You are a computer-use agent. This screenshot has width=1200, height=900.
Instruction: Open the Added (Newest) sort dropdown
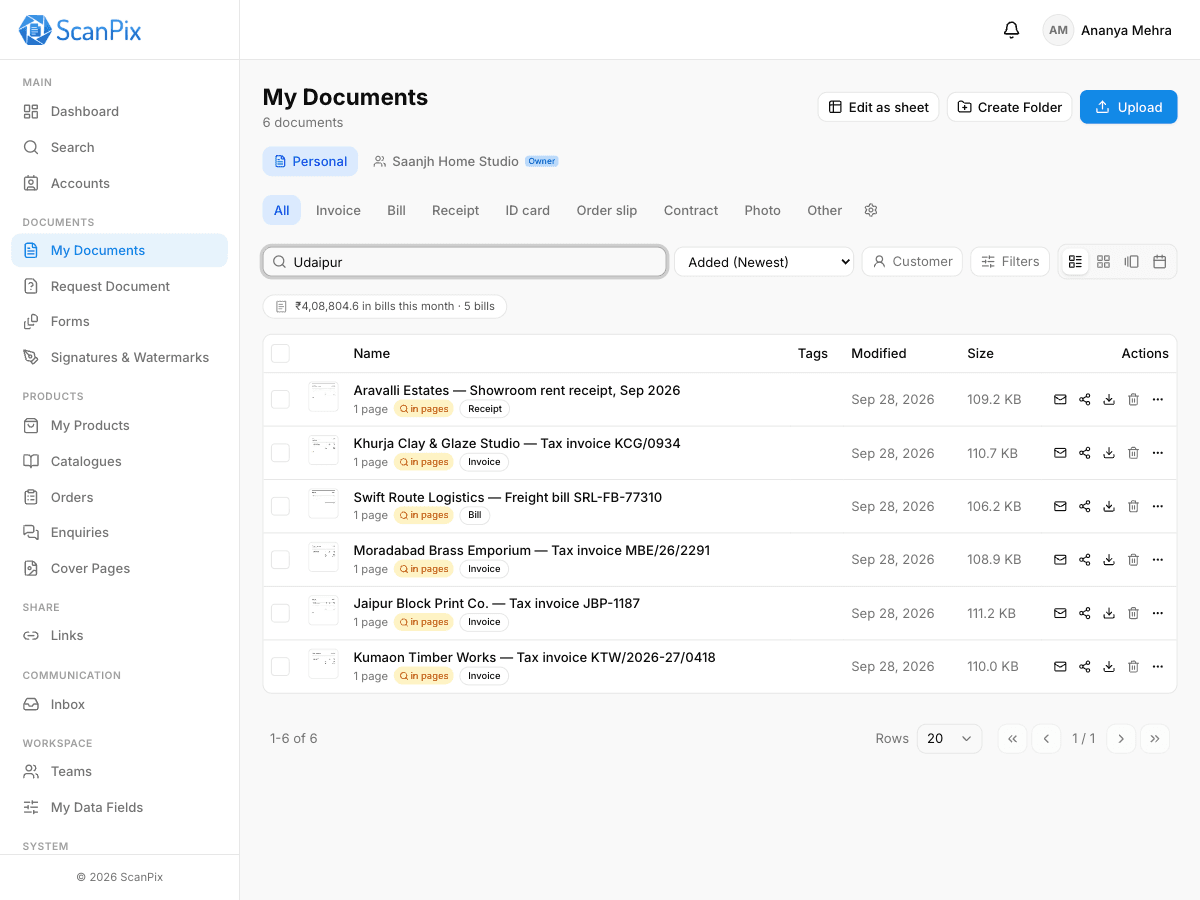click(x=764, y=262)
